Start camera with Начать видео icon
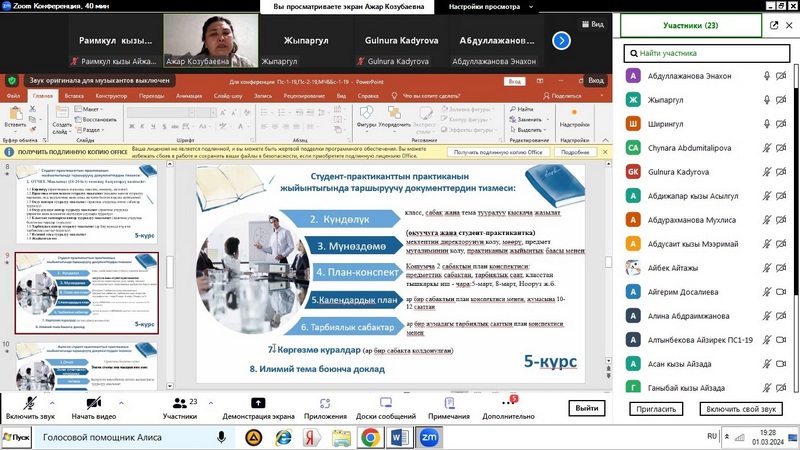Screen dimensions: 800x450 93,403
